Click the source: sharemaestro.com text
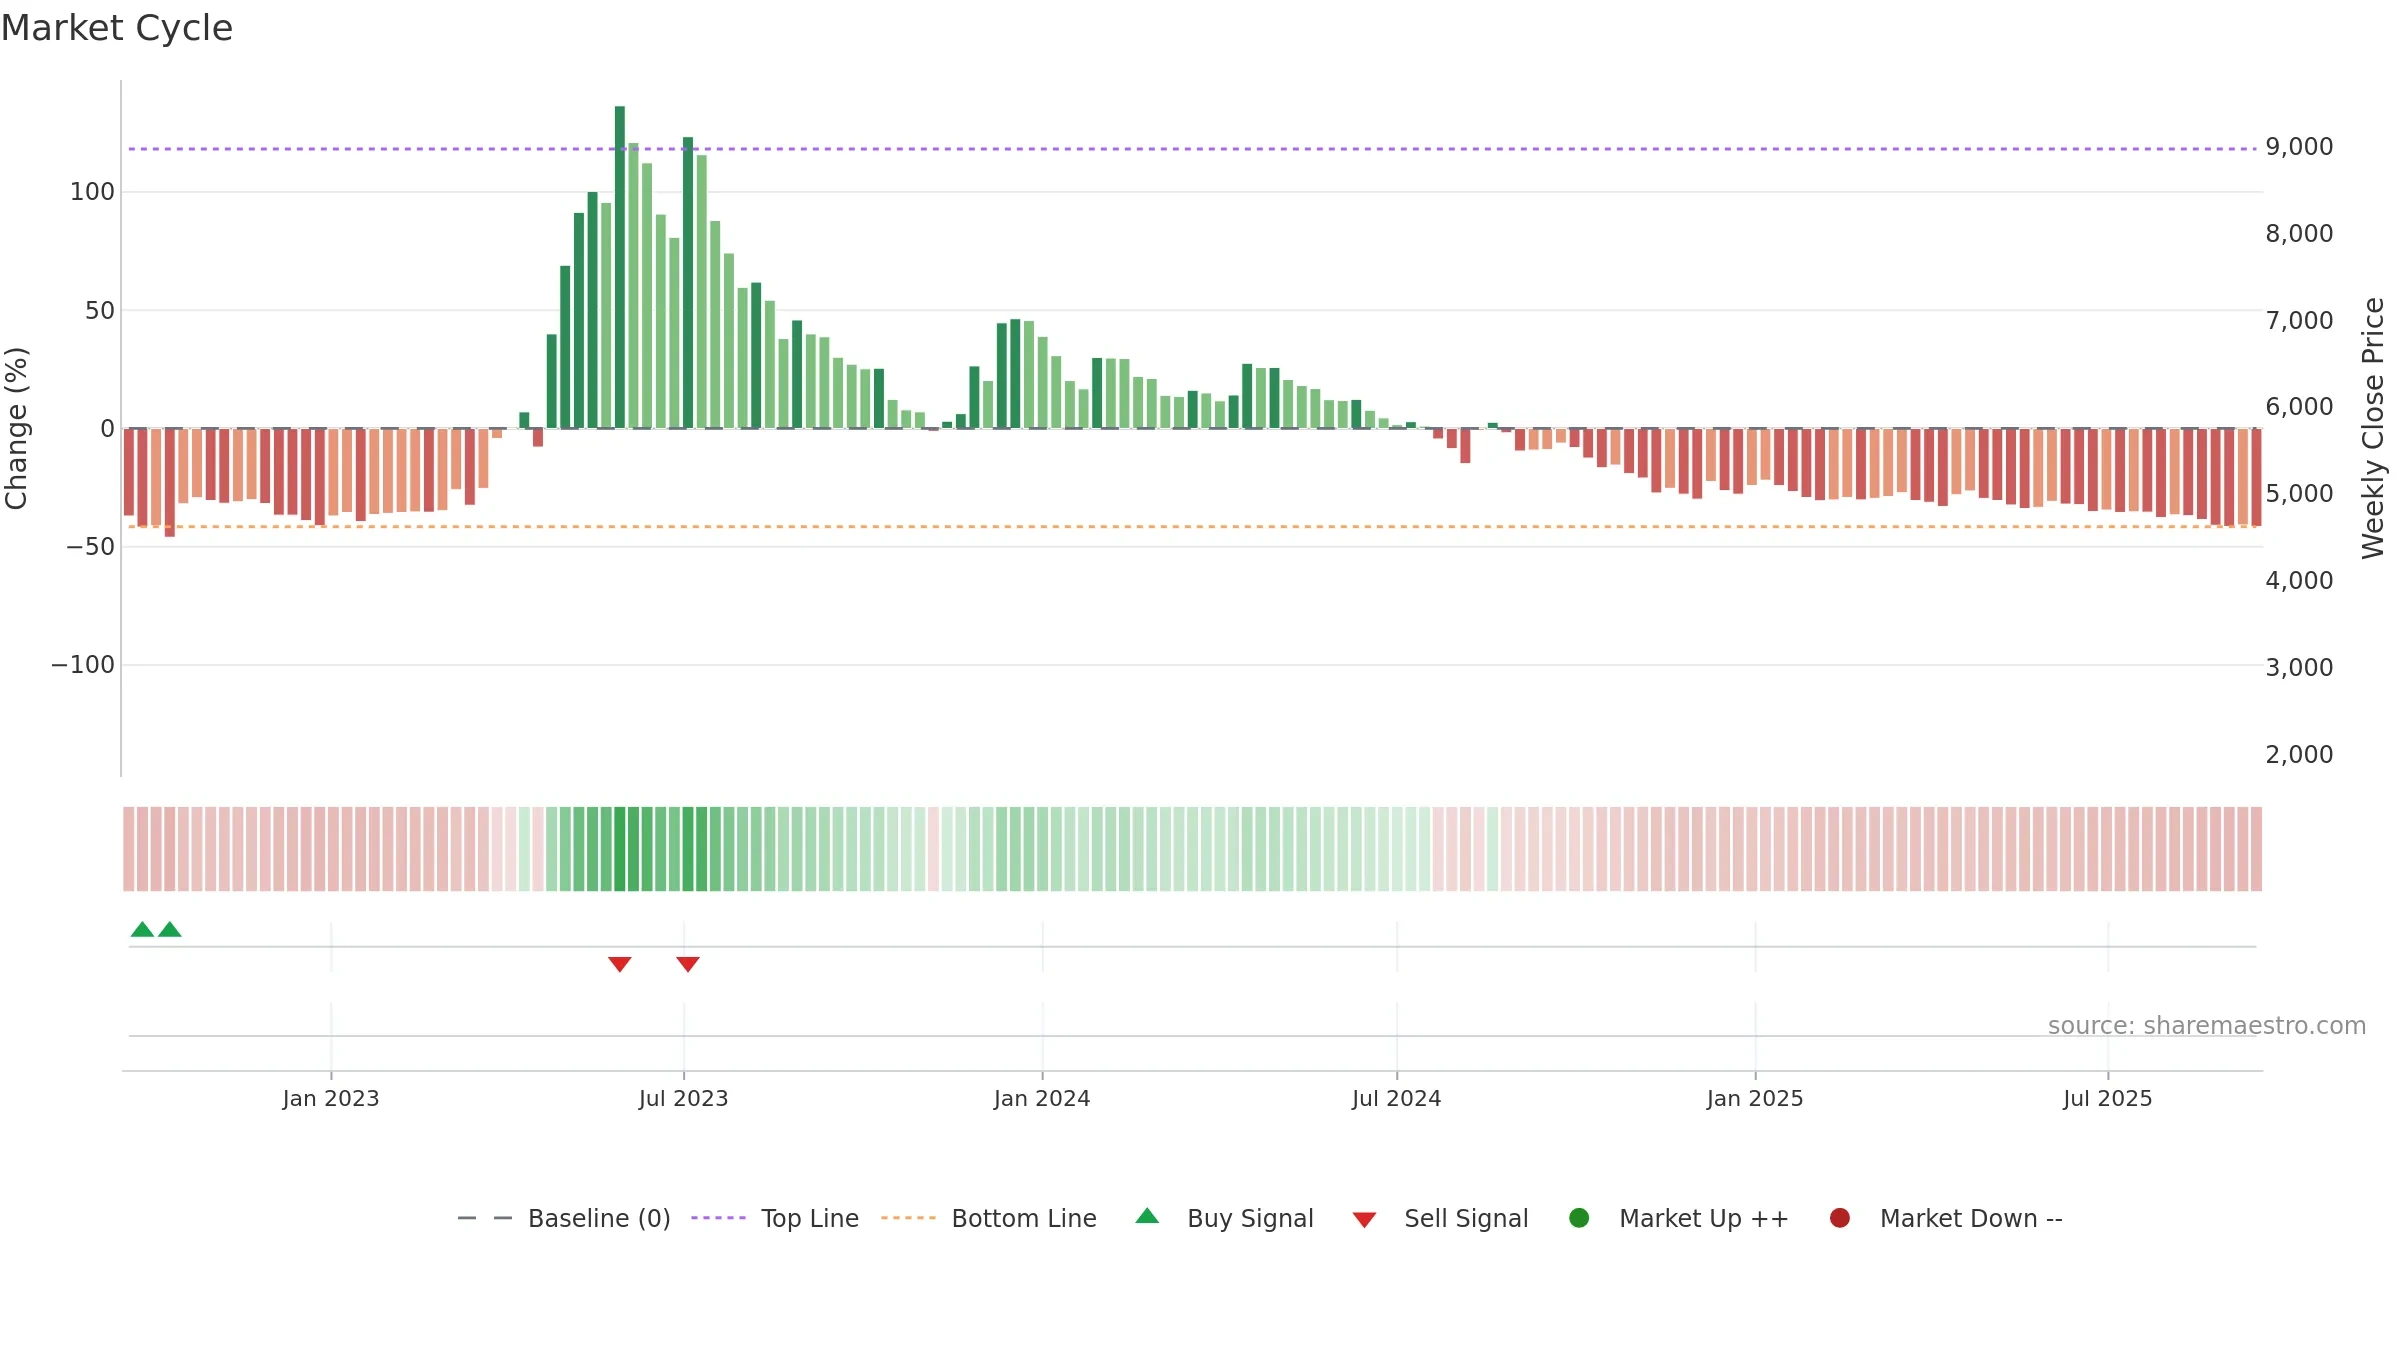 click(x=2207, y=1026)
